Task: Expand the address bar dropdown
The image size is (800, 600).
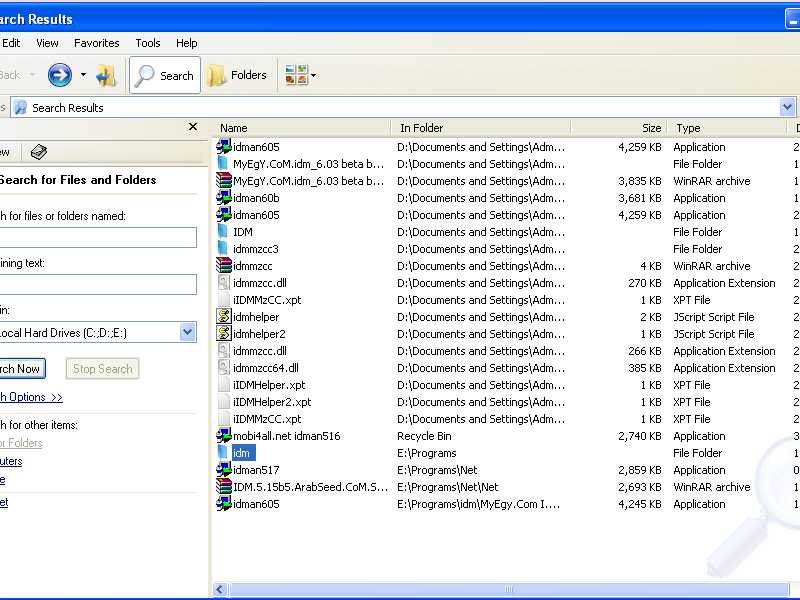Action: pyautogui.click(x=787, y=108)
